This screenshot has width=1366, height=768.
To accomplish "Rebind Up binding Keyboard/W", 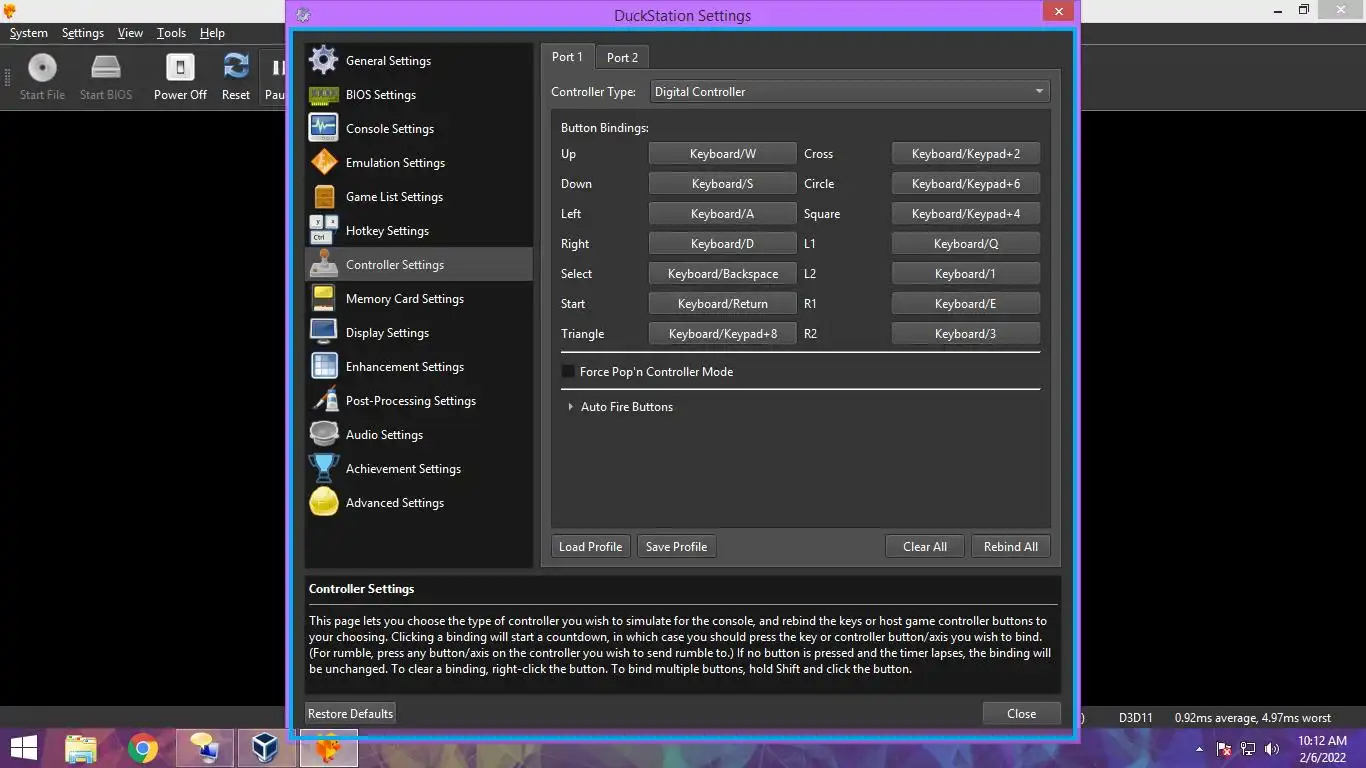I will (x=723, y=154).
